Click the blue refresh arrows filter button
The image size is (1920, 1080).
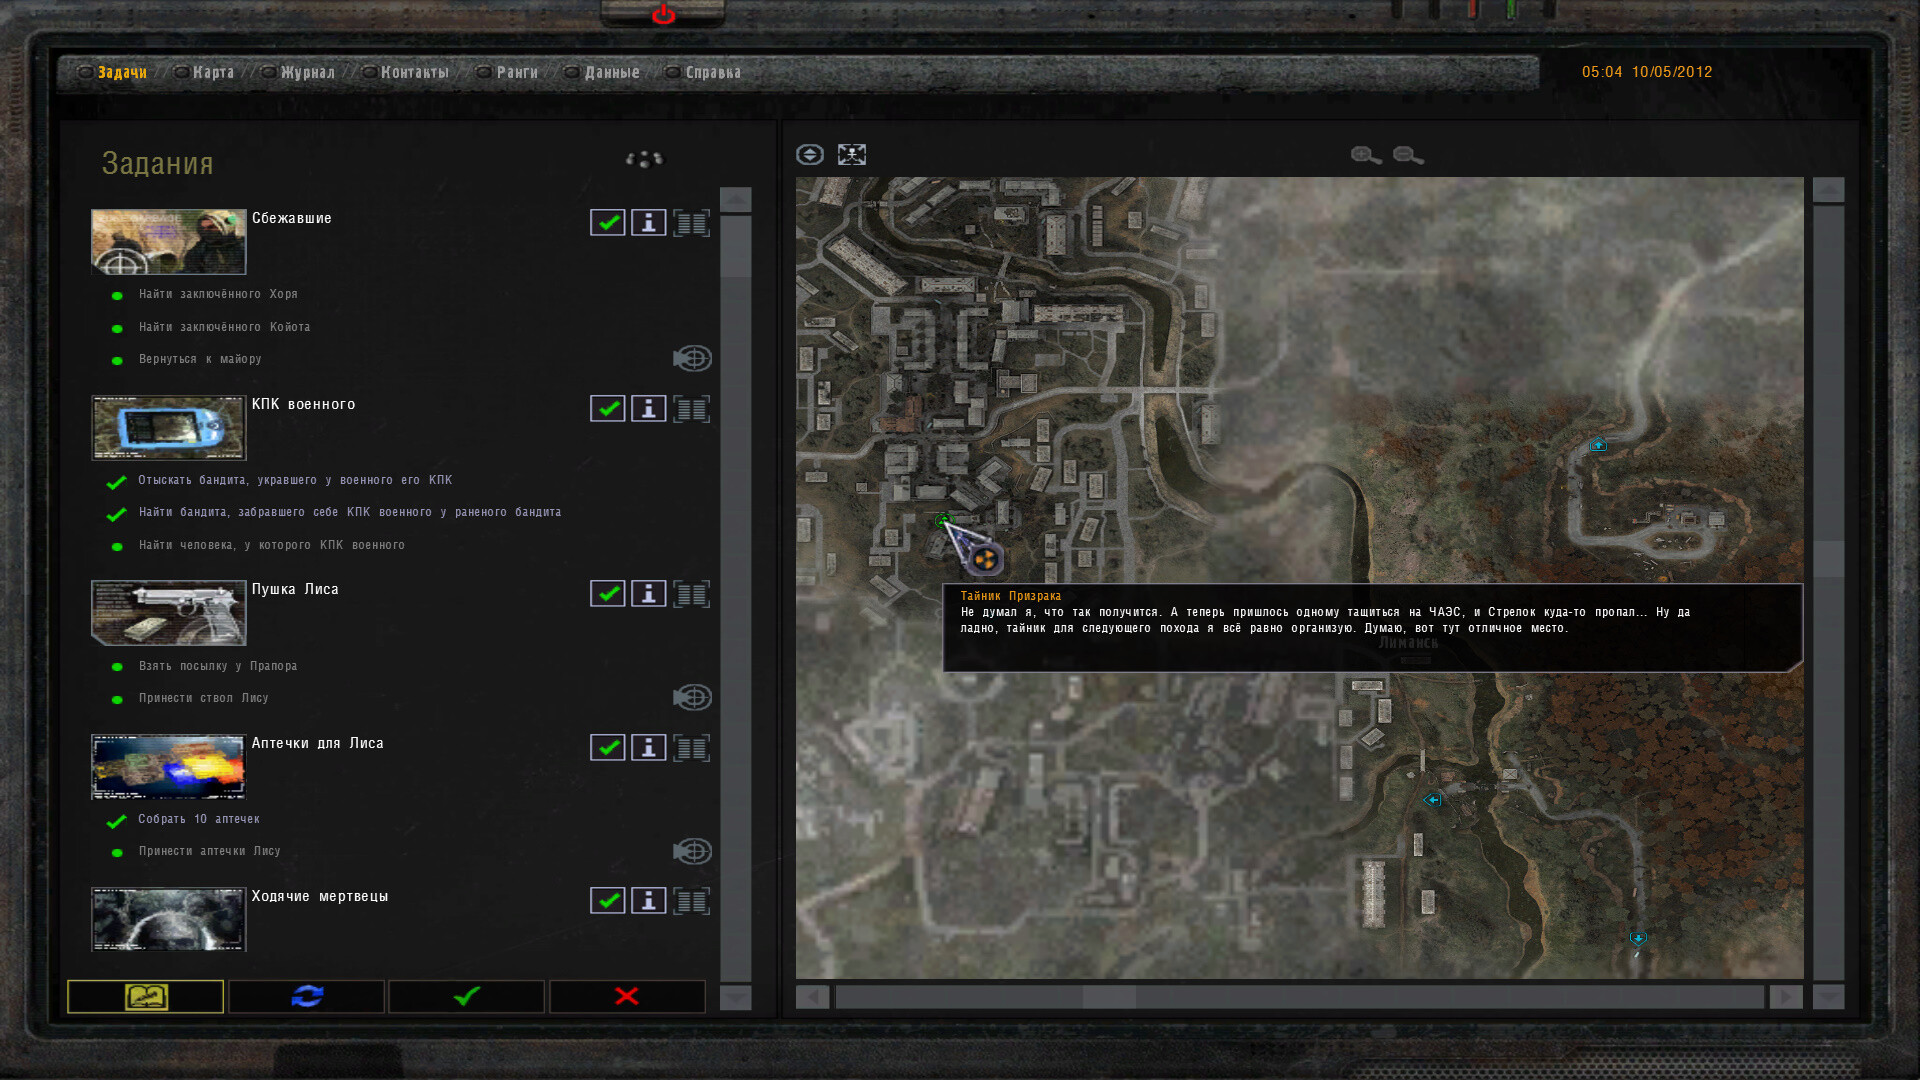307,996
